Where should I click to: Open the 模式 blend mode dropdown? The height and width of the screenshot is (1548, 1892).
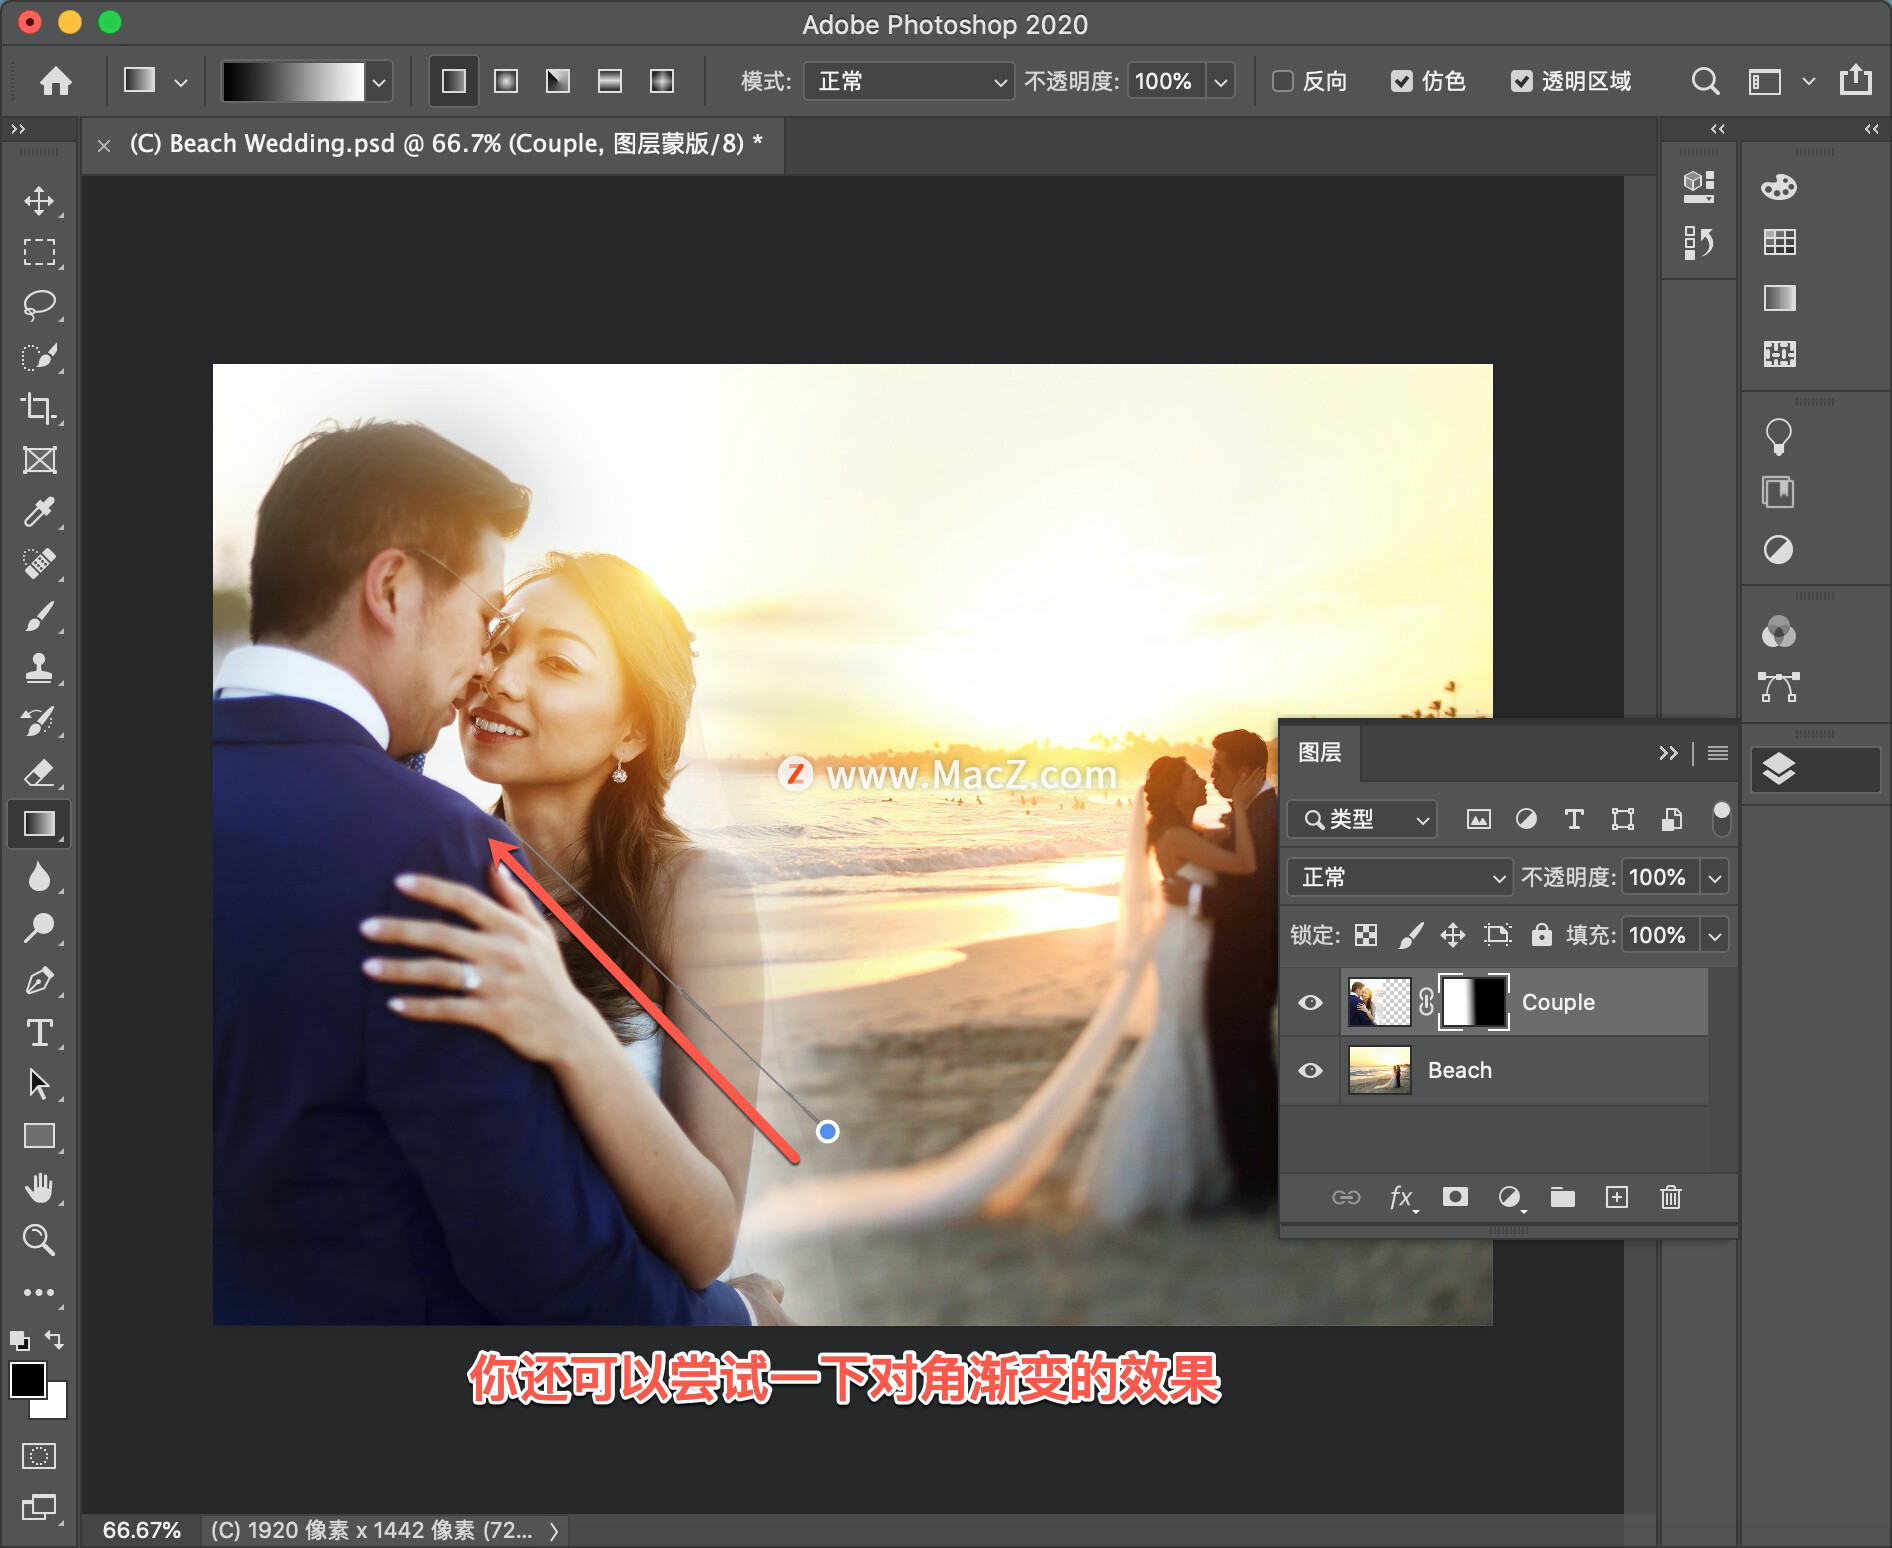[x=910, y=81]
